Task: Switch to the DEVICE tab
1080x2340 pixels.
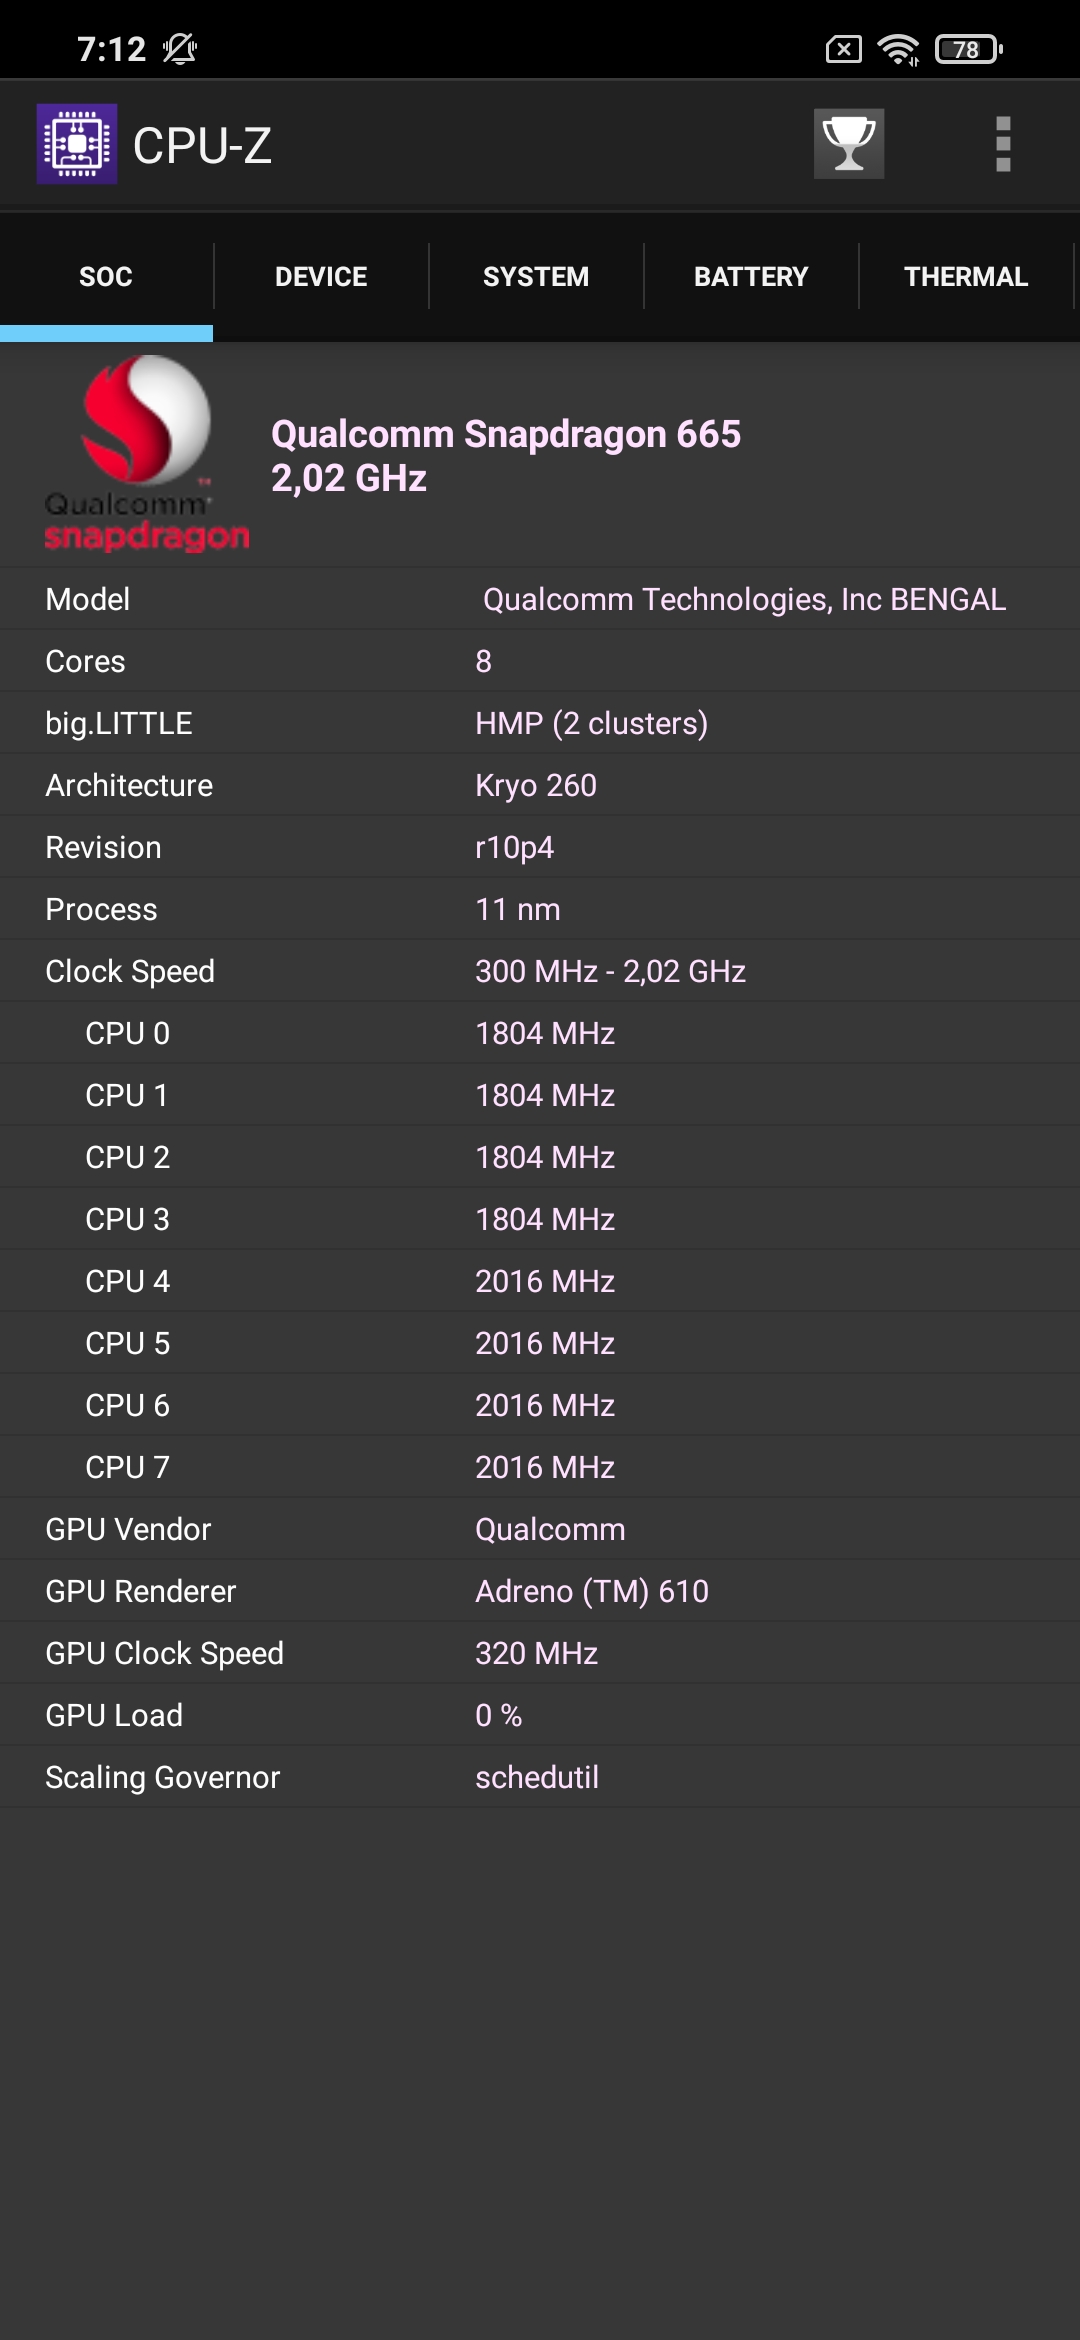Action: pyautogui.click(x=321, y=277)
